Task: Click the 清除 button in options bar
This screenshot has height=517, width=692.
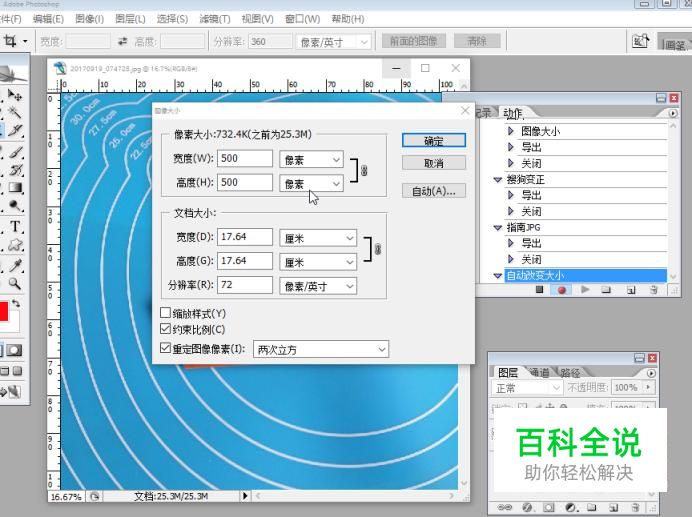Action: [477, 41]
